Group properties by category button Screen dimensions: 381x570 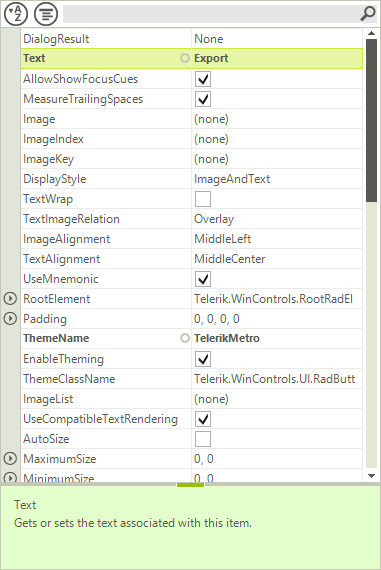(46, 13)
